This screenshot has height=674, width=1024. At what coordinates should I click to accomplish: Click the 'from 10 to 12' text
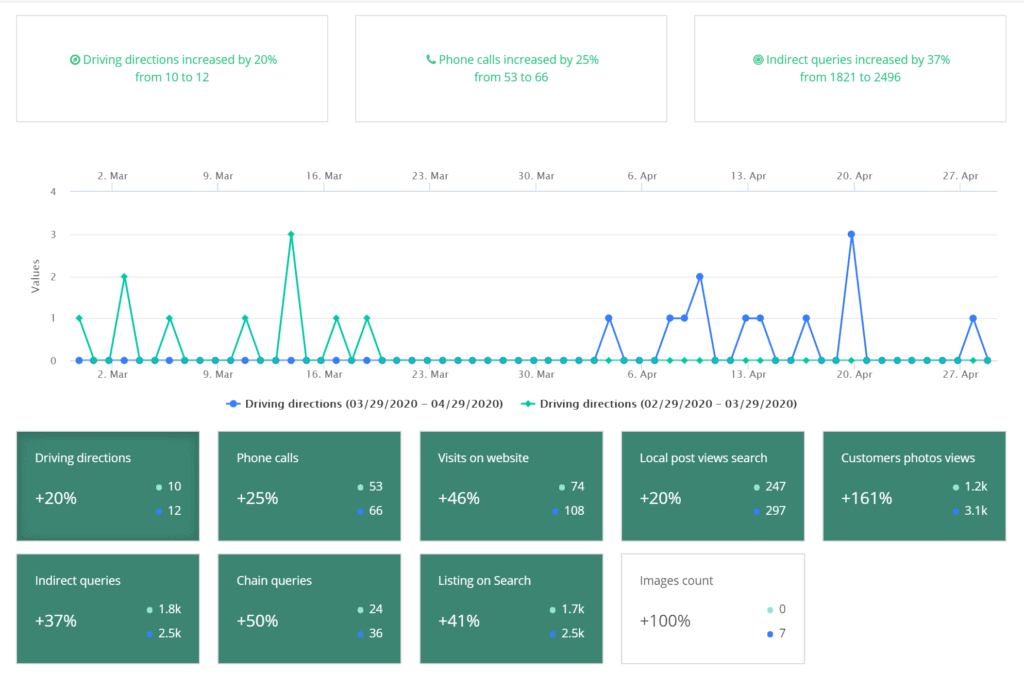click(172, 77)
